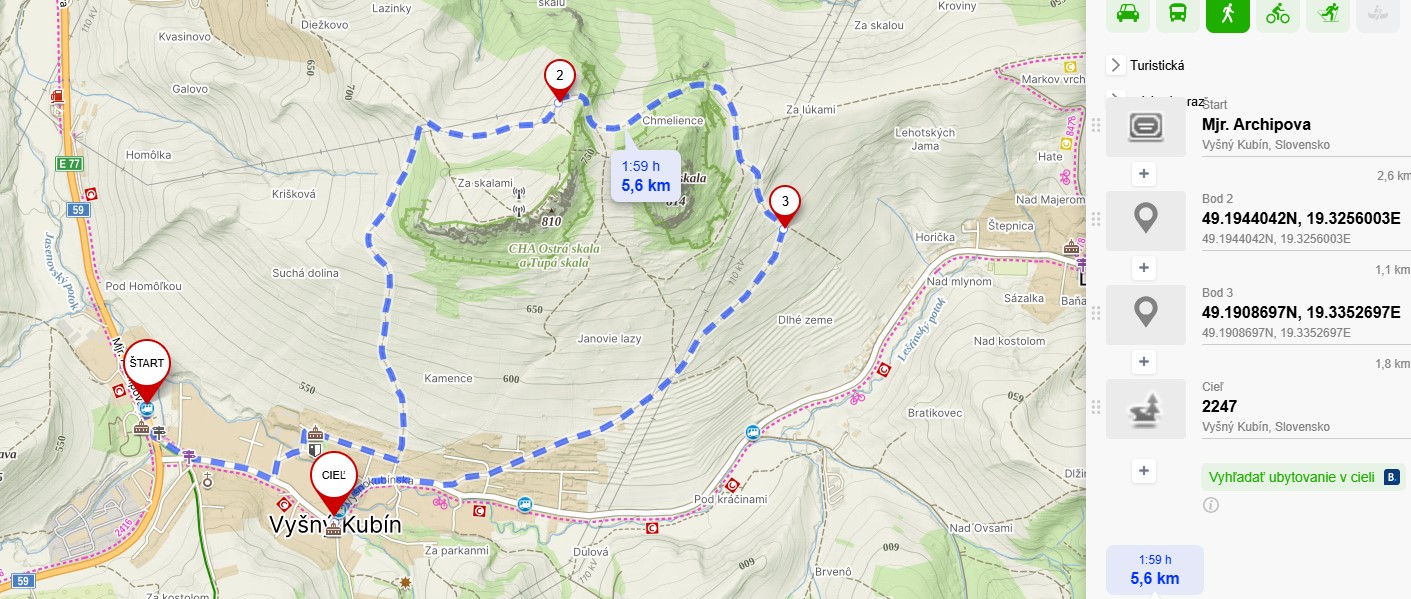This screenshot has height=599, width=1411.
Task: Select the walking route mode icon
Action: [x=1228, y=13]
